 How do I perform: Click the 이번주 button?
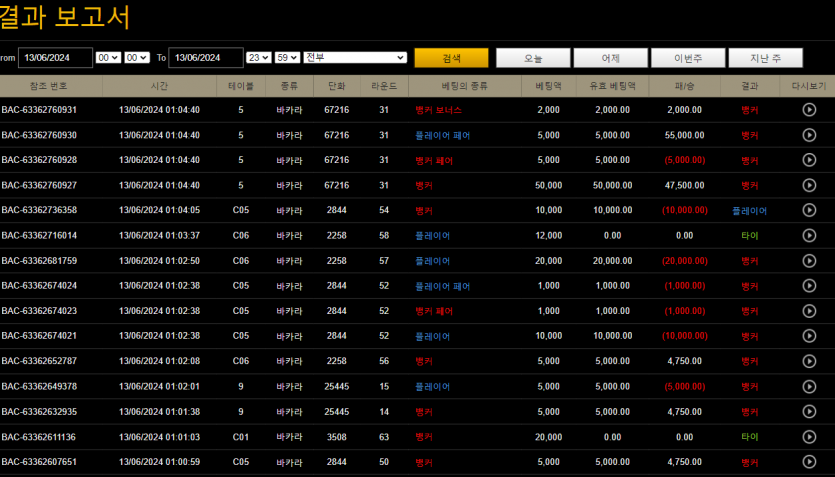(688, 58)
